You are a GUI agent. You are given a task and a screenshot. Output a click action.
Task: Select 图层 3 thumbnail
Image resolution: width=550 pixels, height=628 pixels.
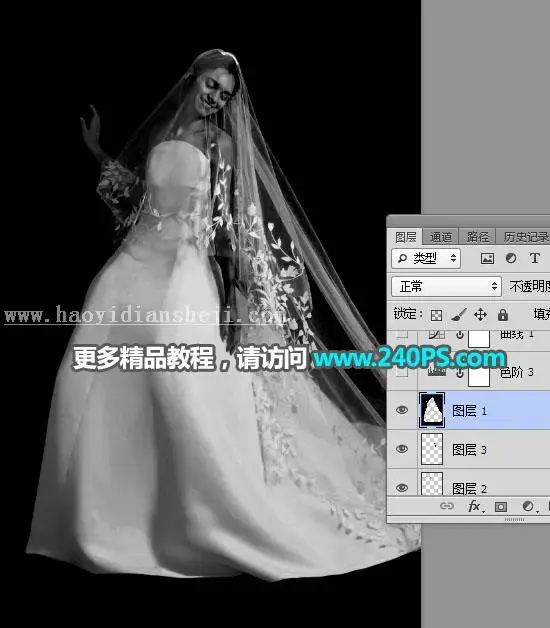[x=432, y=449]
